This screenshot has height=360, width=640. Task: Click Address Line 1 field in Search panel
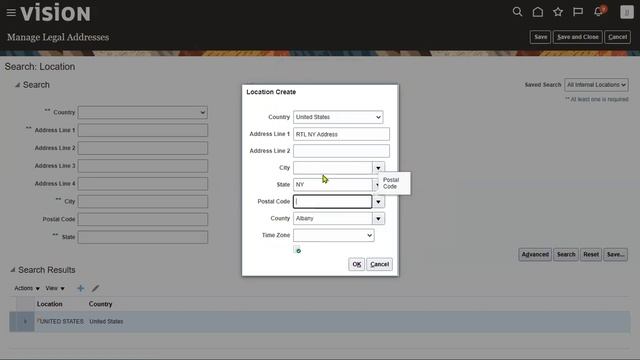pos(142,130)
